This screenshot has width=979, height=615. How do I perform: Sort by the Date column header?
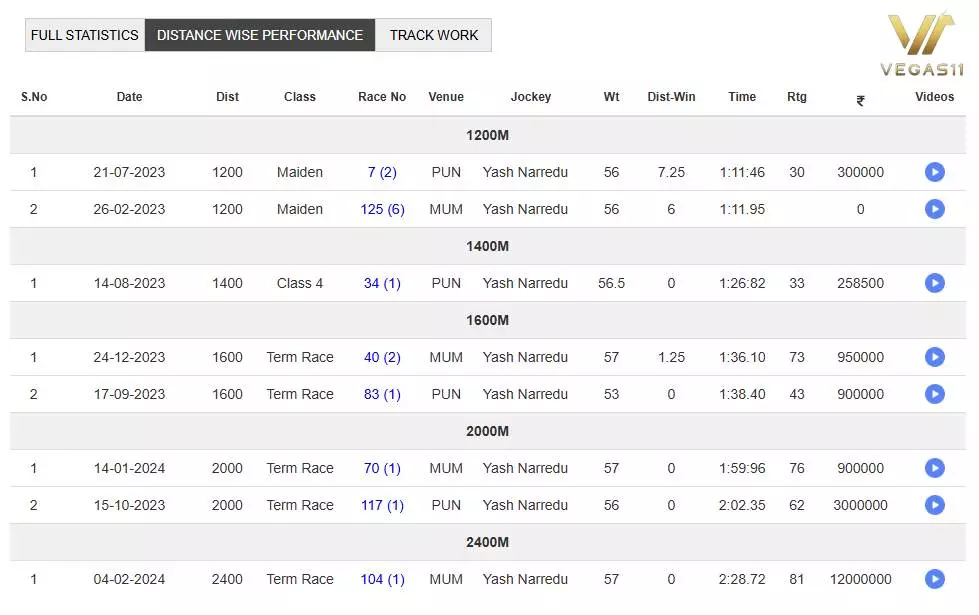click(x=128, y=97)
